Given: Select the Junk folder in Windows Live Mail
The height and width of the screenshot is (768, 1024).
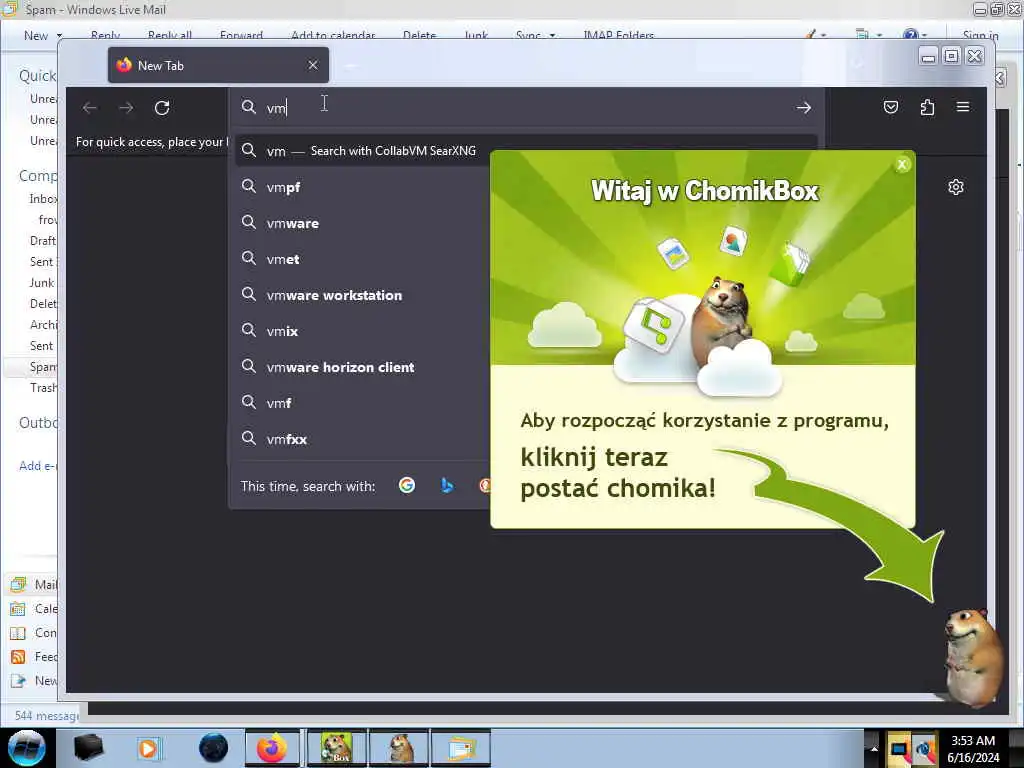Looking at the screenshot, I should point(42,283).
